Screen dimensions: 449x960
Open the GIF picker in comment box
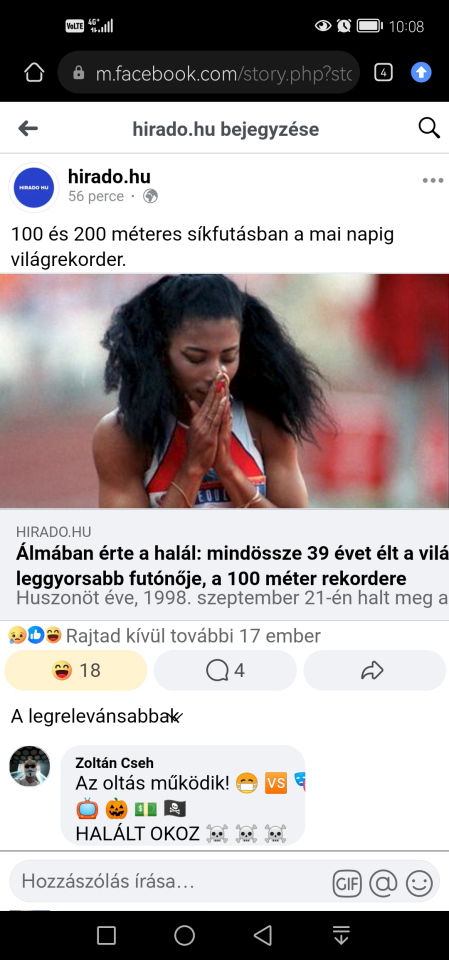click(347, 883)
